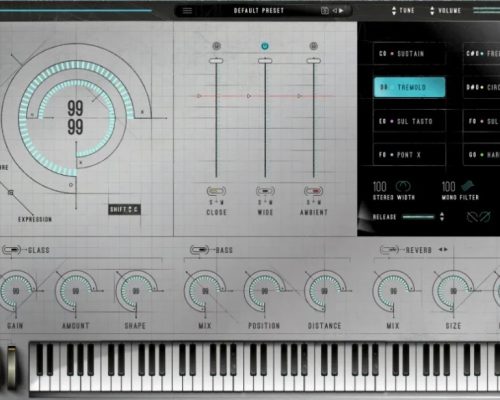Image resolution: width=500 pixels, height=400 pixels.
Task: Click the Bass Distance knob
Action: tap(324, 291)
